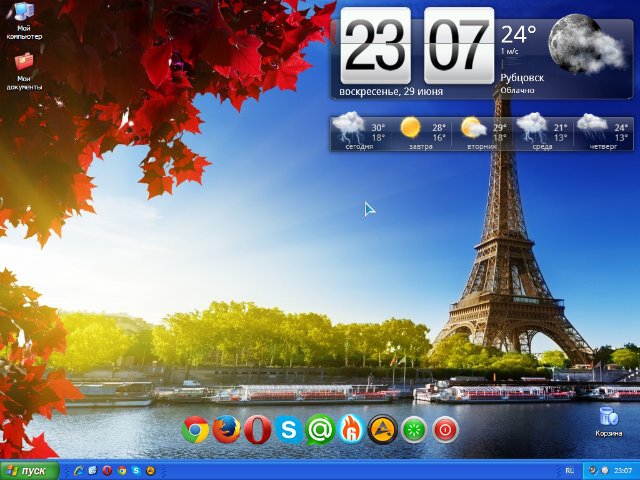640x480 pixels.
Task: Click the red shutdown power button
Action: [x=445, y=430]
